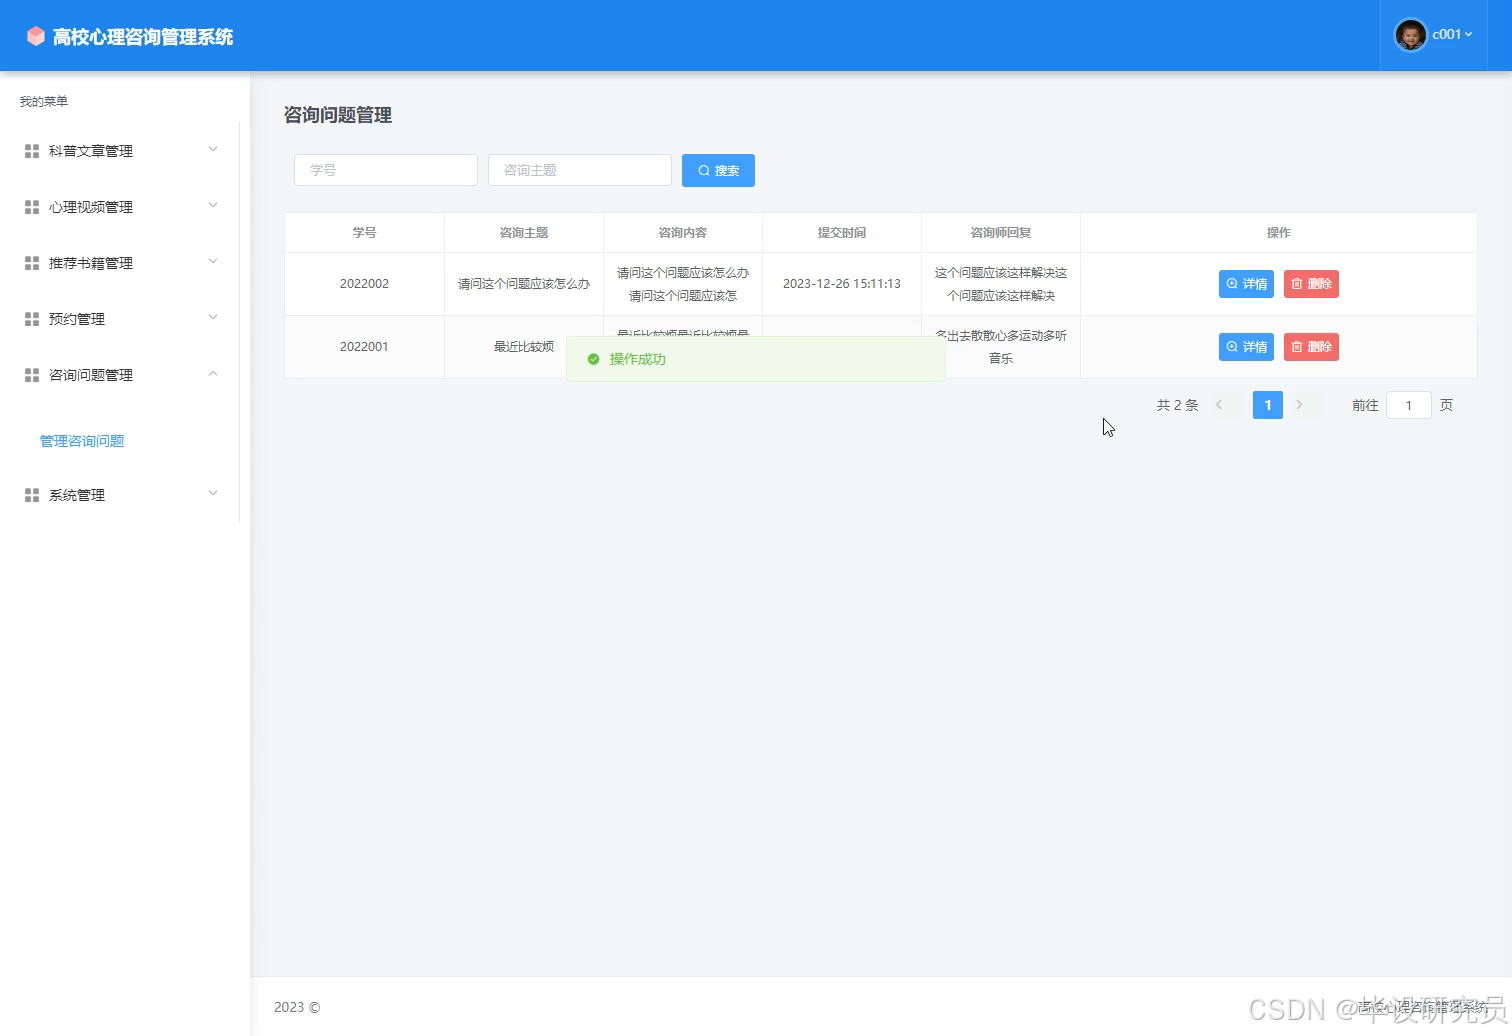Click the 操作成功 success checkmark icon
Screen dimensions: 1512x1036
[593, 359]
